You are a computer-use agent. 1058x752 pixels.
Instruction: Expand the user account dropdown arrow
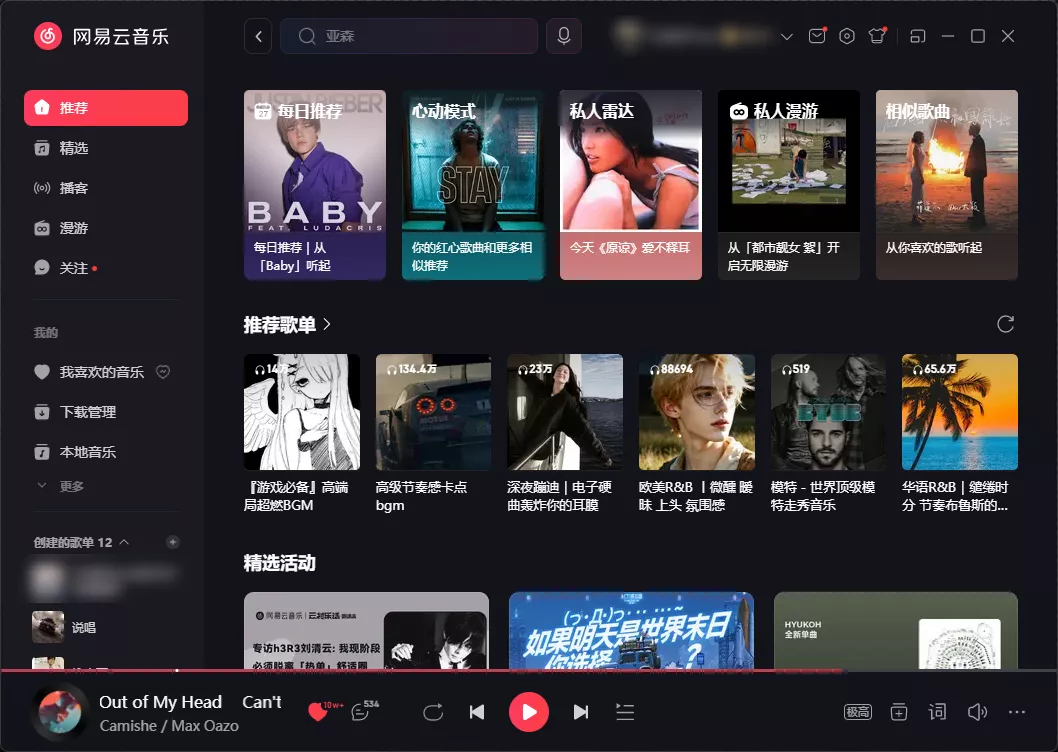[787, 37]
